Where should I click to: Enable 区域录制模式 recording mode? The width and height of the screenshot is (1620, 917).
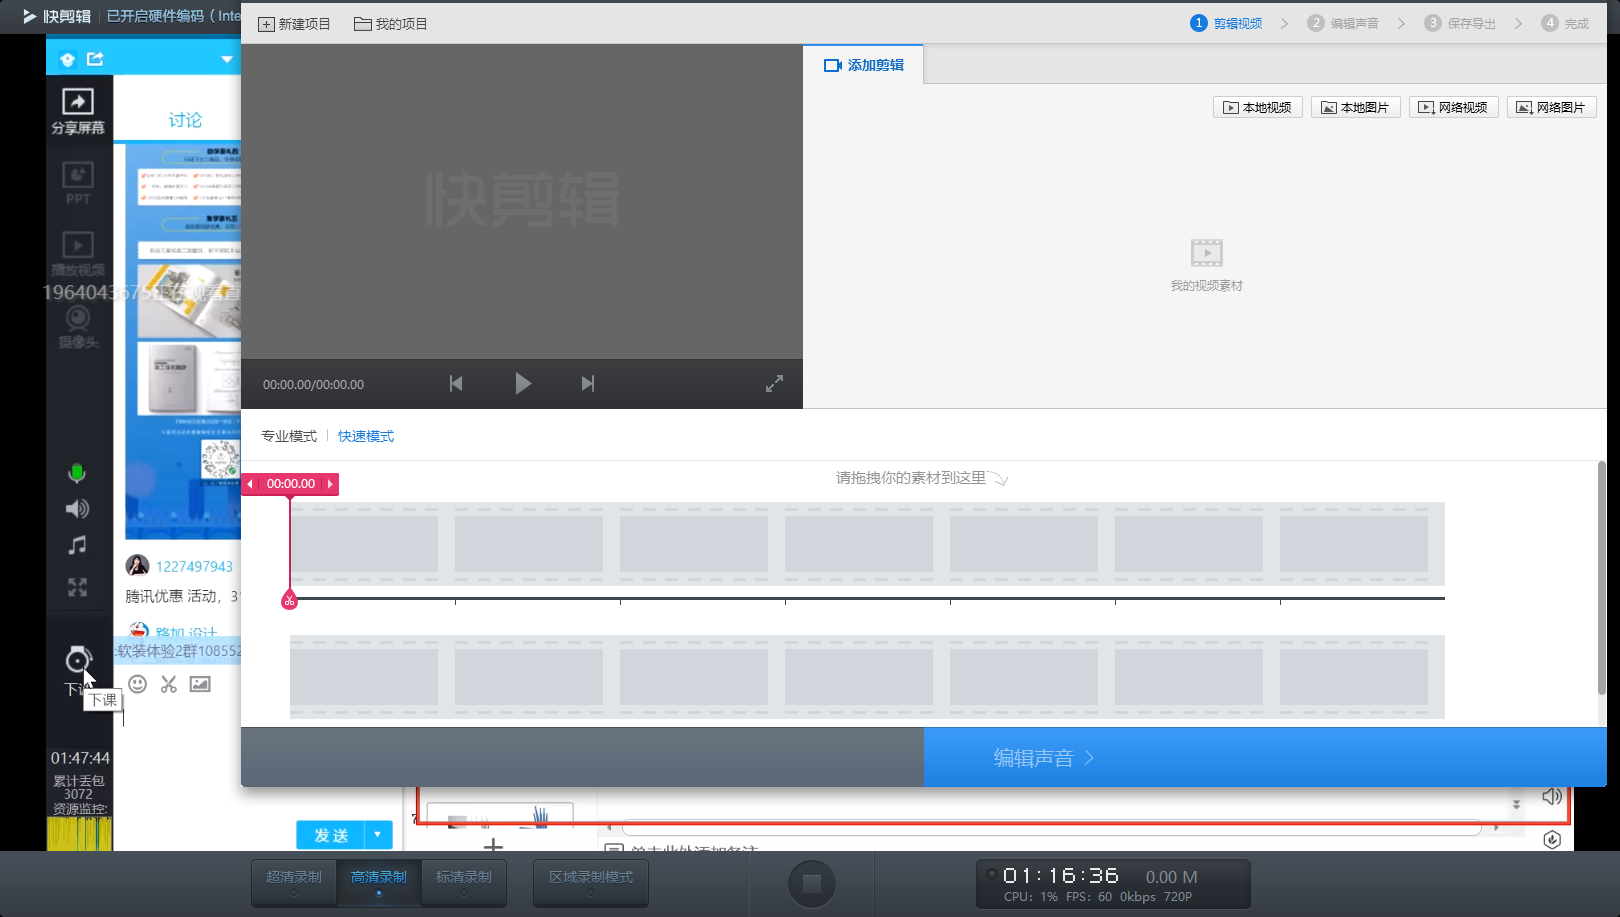(x=591, y=882)
